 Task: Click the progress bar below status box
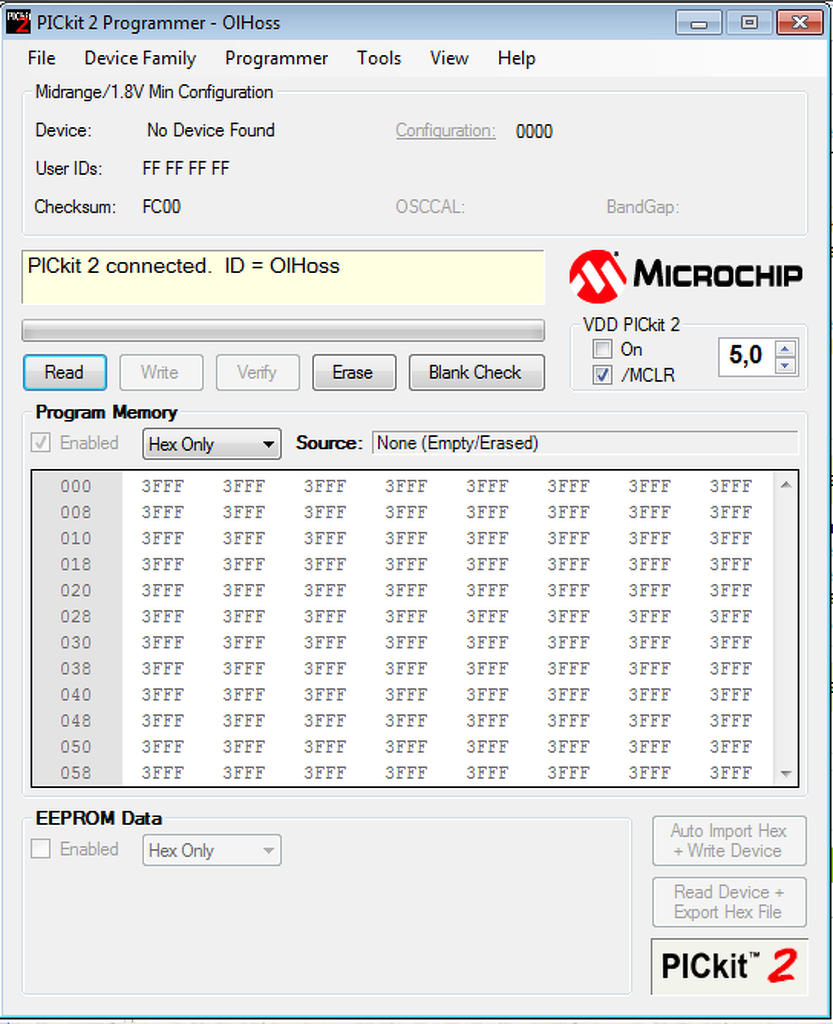[x=283, y=330]
